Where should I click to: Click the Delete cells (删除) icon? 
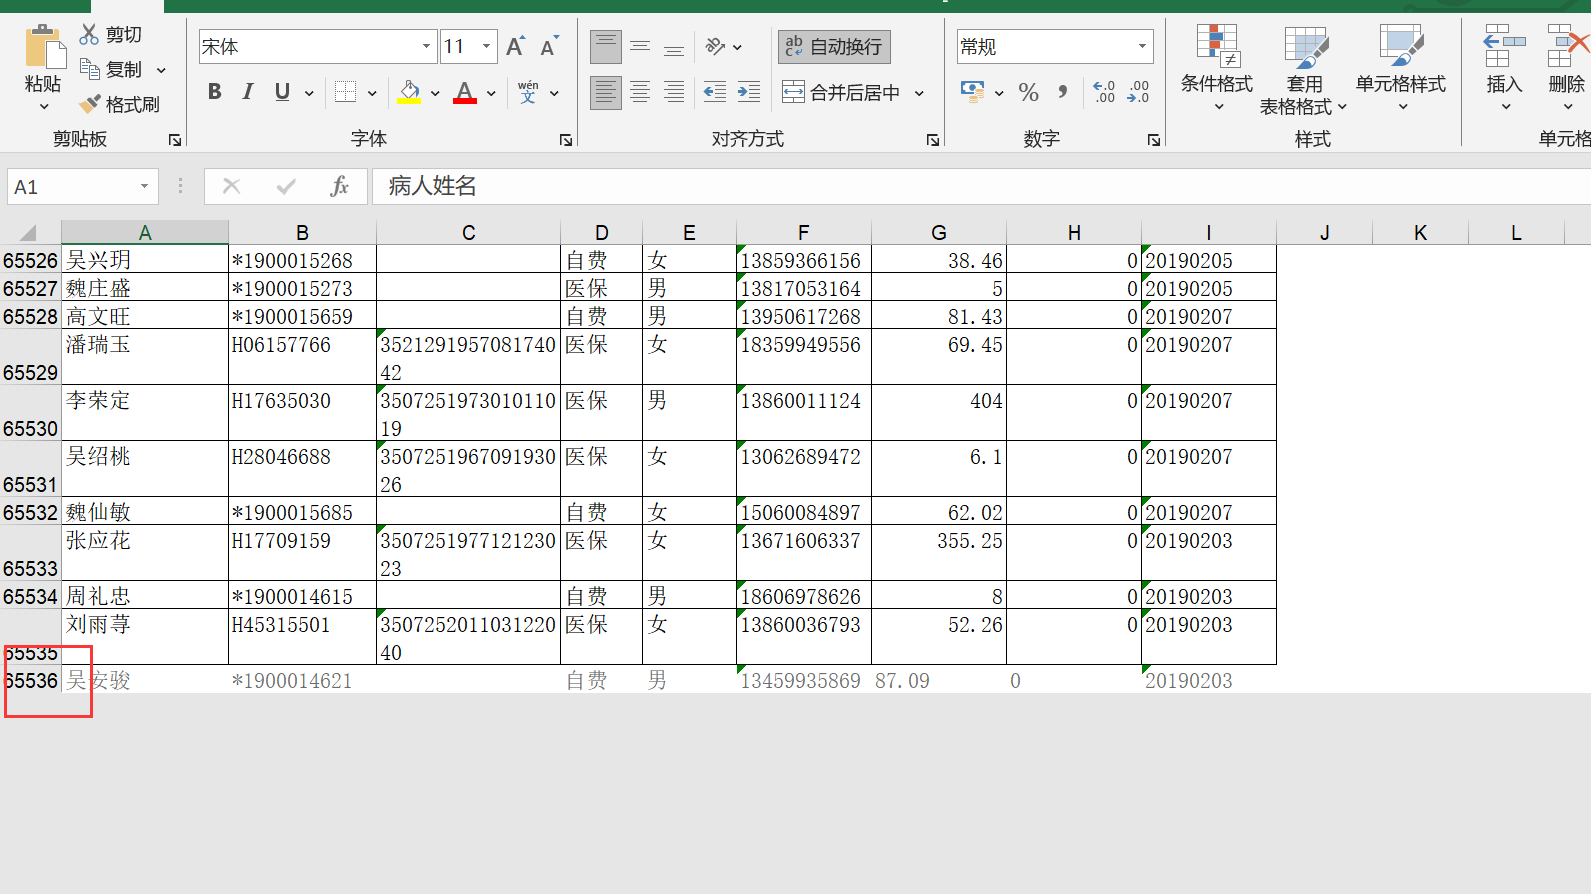[1566, 46]
